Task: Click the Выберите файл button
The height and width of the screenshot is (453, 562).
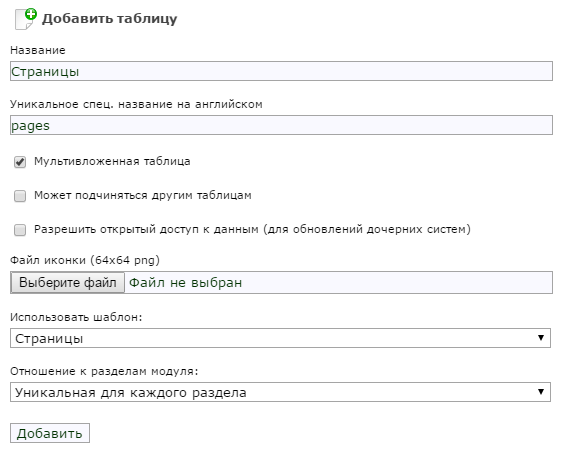Action: [x=68, y=282]
